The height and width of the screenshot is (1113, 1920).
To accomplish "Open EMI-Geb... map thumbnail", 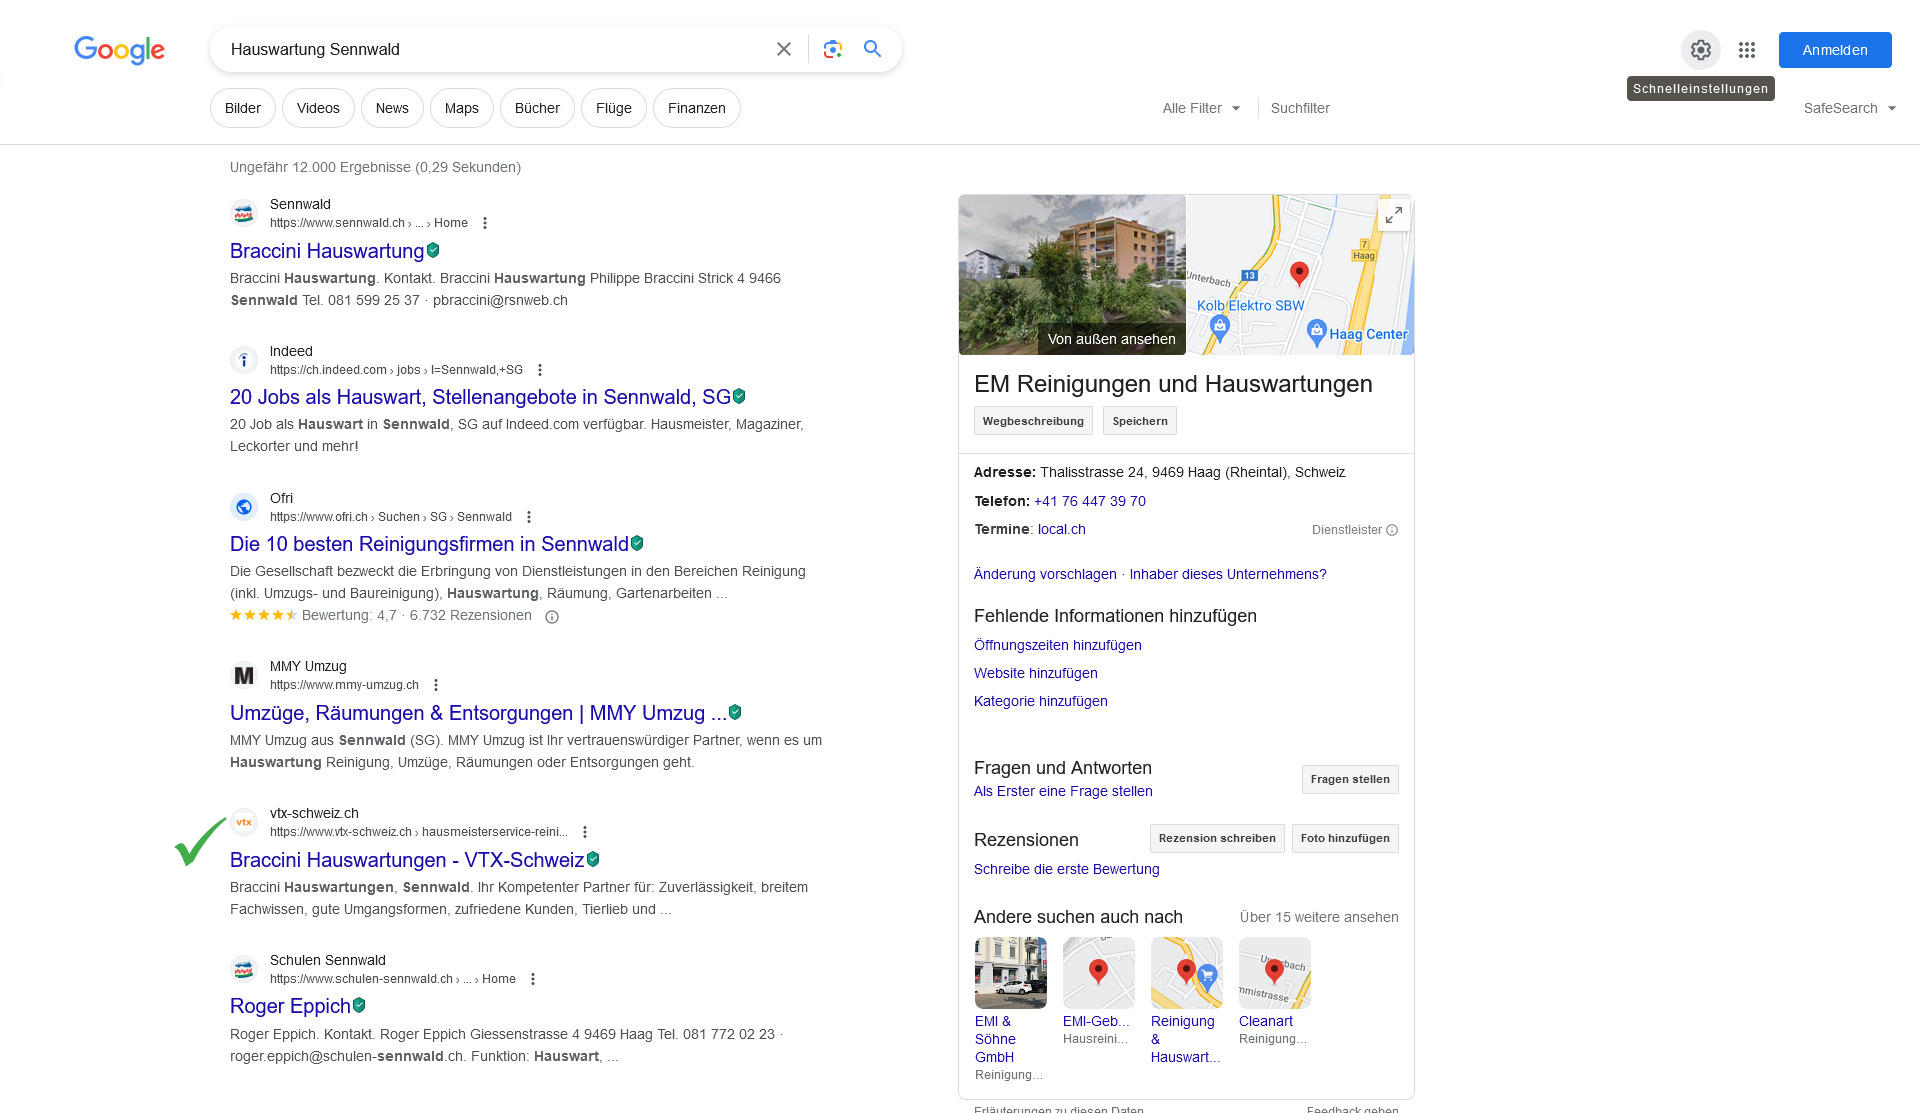I will pyautogui.click(x=1099, y=973).
